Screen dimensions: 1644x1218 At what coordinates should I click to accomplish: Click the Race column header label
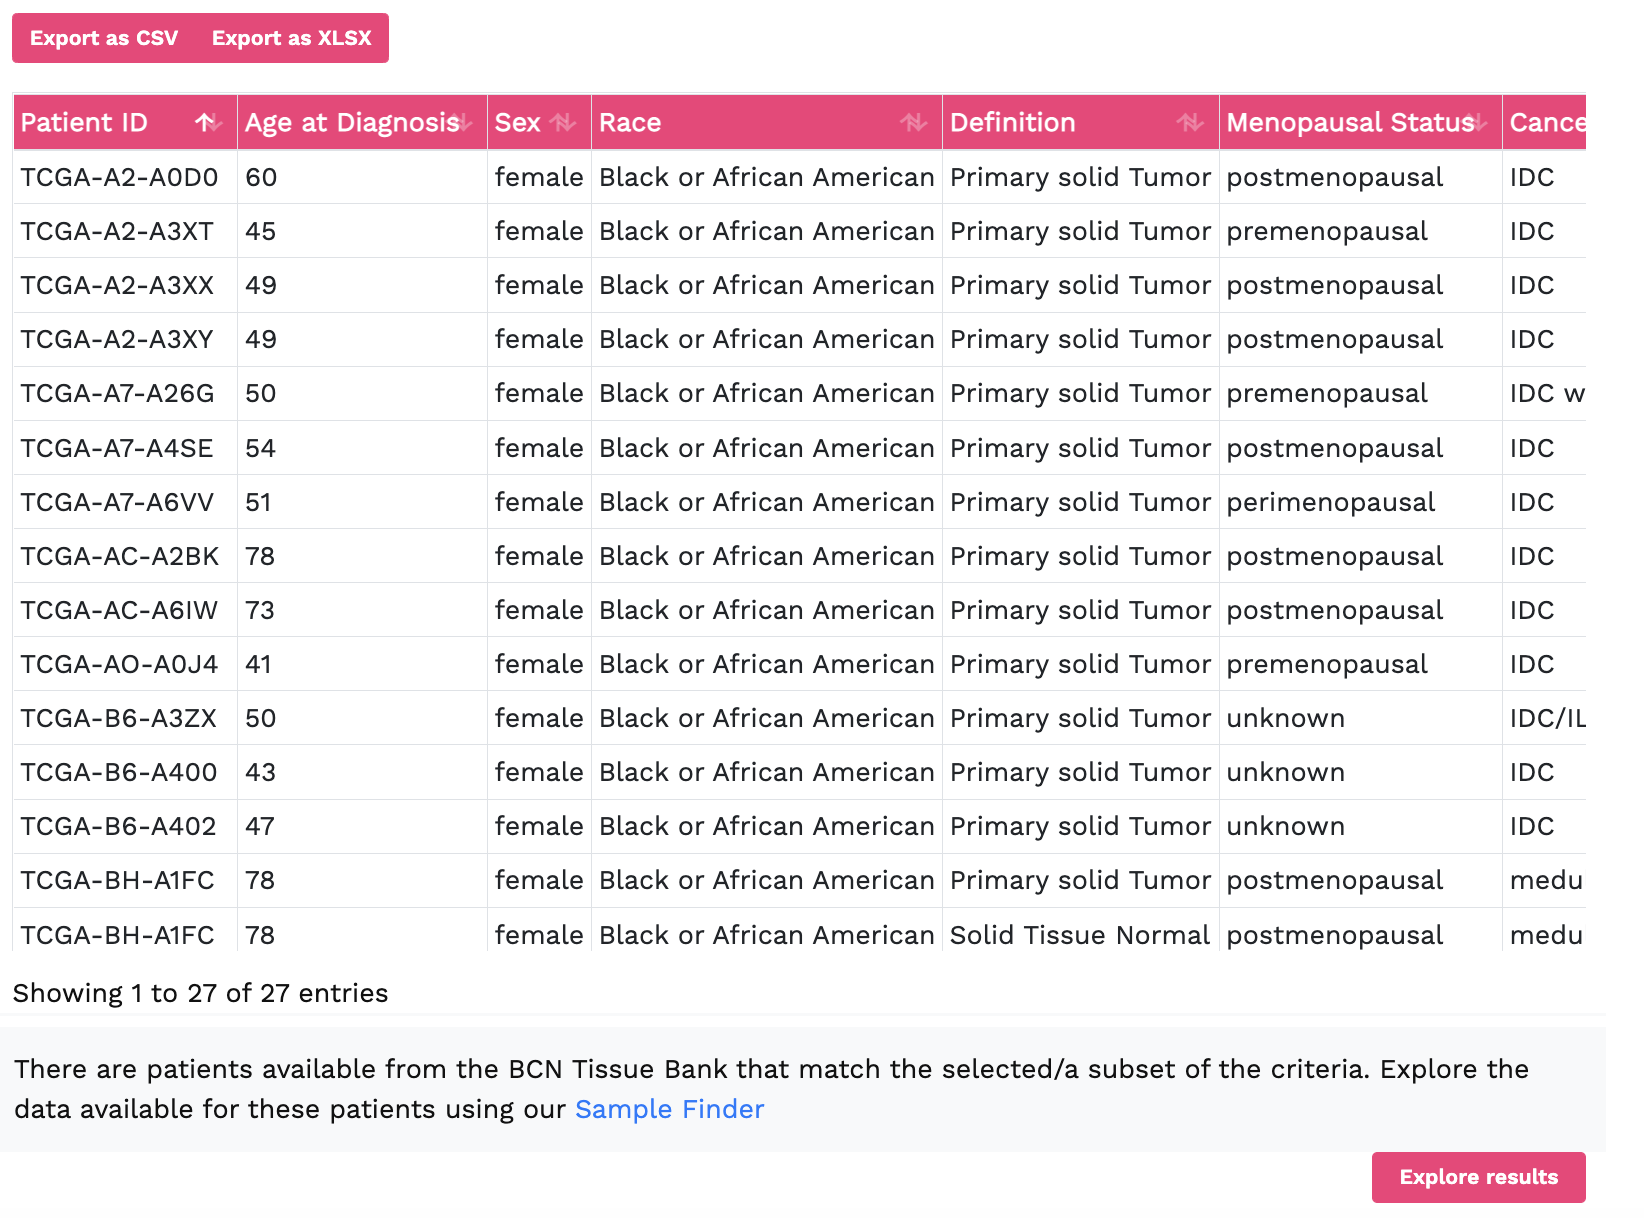630,122
